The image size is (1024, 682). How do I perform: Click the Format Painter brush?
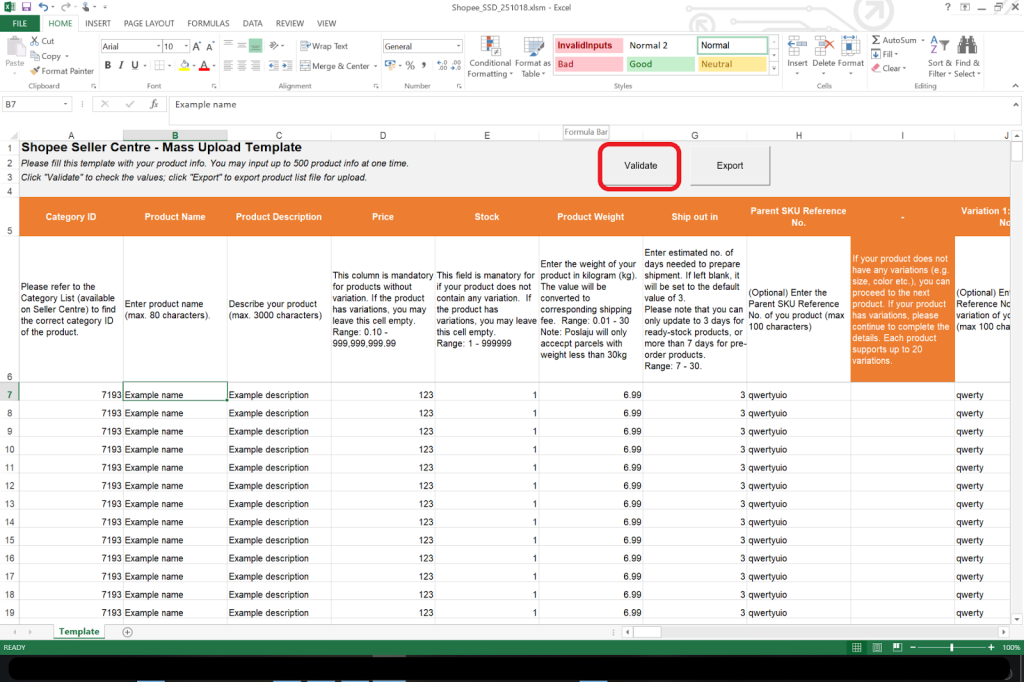click(62, 71)
